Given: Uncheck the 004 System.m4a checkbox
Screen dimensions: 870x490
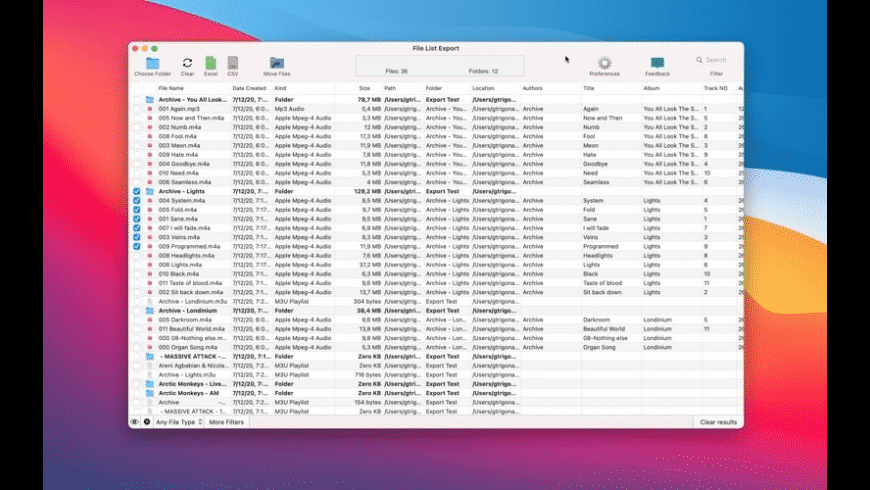Looking at the screenshot, I should pyautogui.click(x=136, y=200).
